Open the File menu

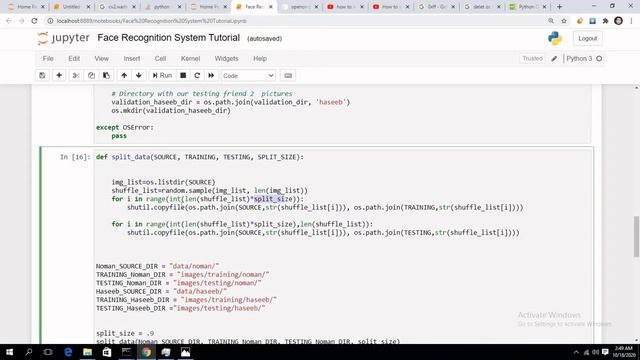coord(48,59)
